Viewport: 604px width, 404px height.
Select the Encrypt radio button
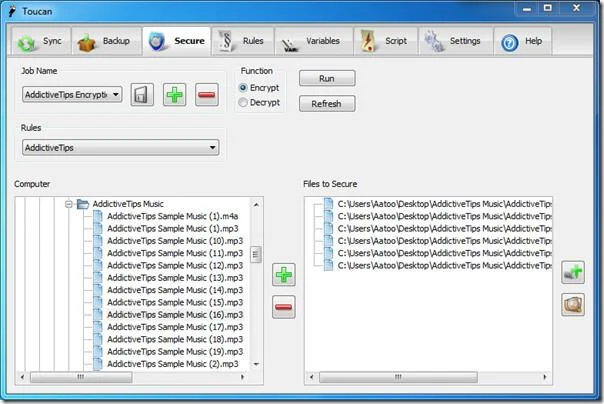pyautogui.click(x=243, y=88)
